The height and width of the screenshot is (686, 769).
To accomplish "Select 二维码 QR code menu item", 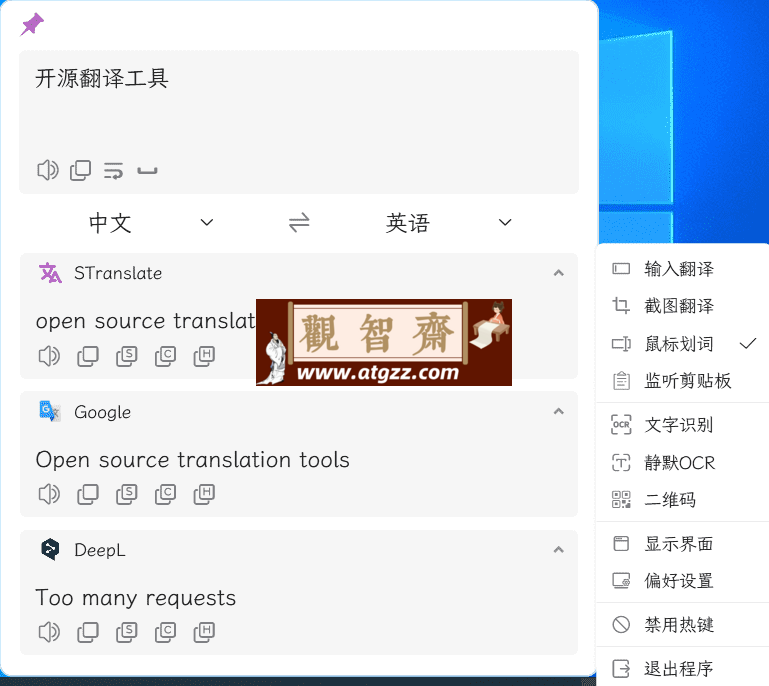I will (x=683, y=500).
